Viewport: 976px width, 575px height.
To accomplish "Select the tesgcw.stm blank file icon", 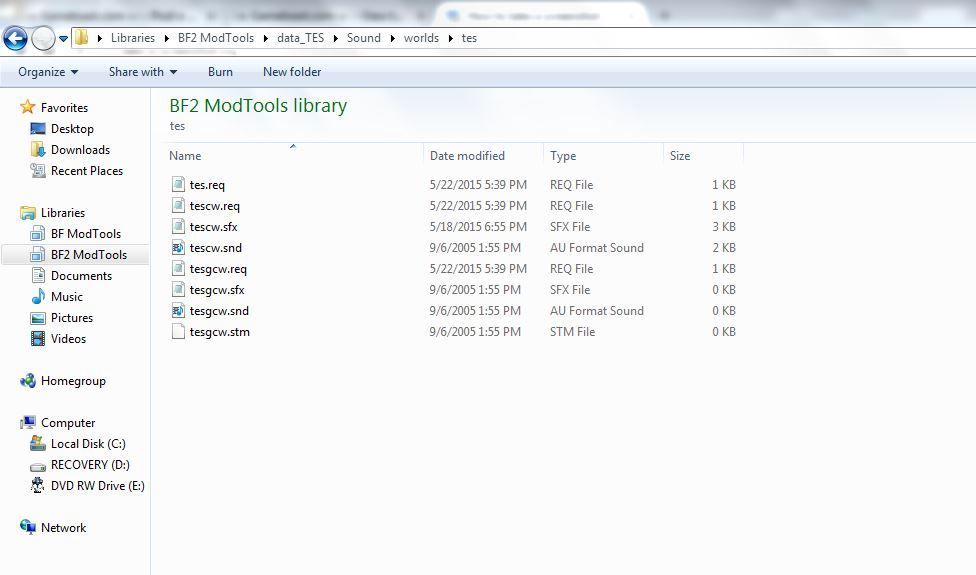I will (178, 332).
